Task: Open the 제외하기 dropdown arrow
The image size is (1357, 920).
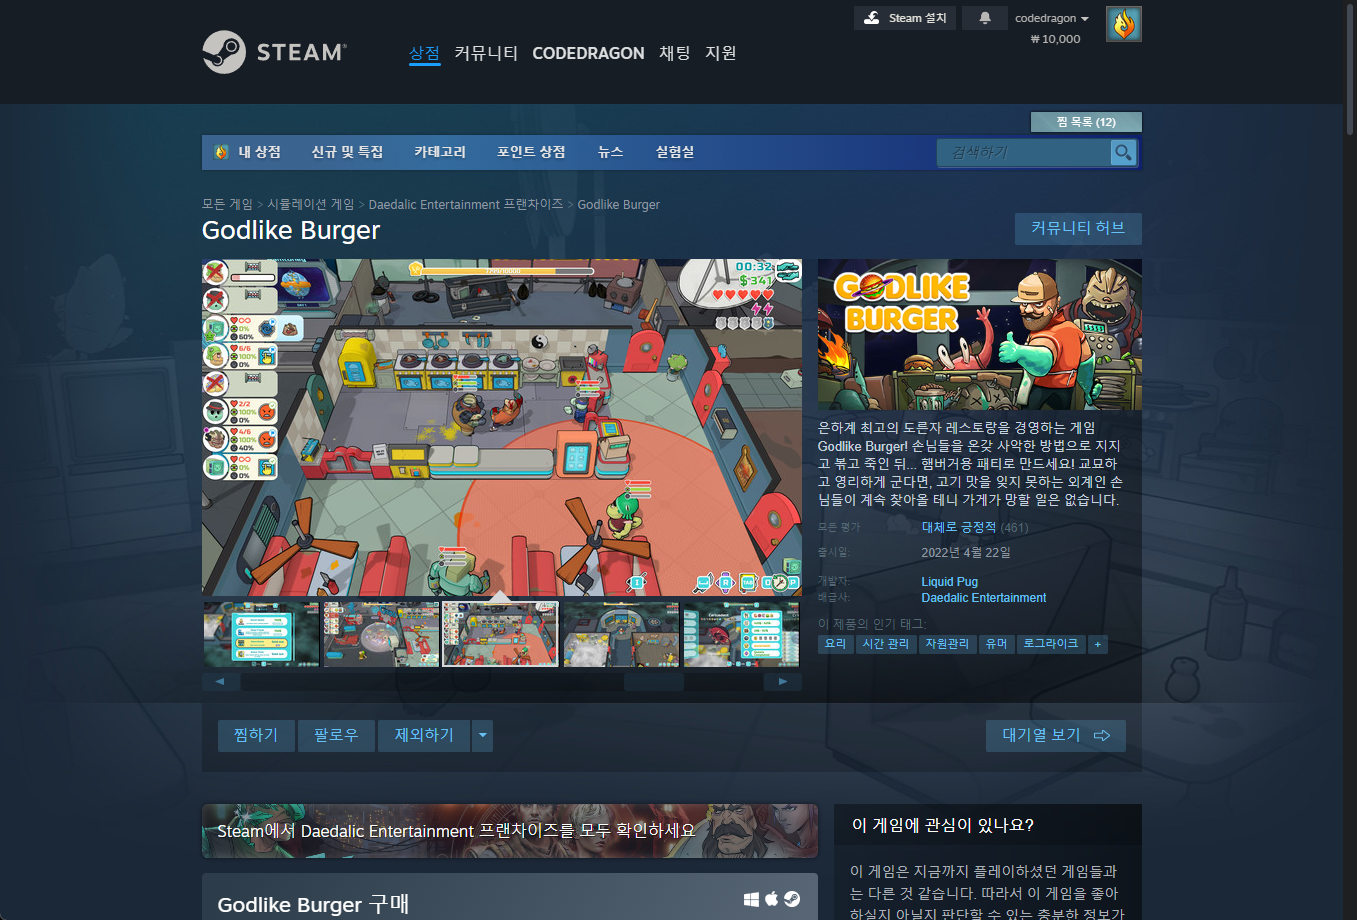Action: click(x=483, y=735)
